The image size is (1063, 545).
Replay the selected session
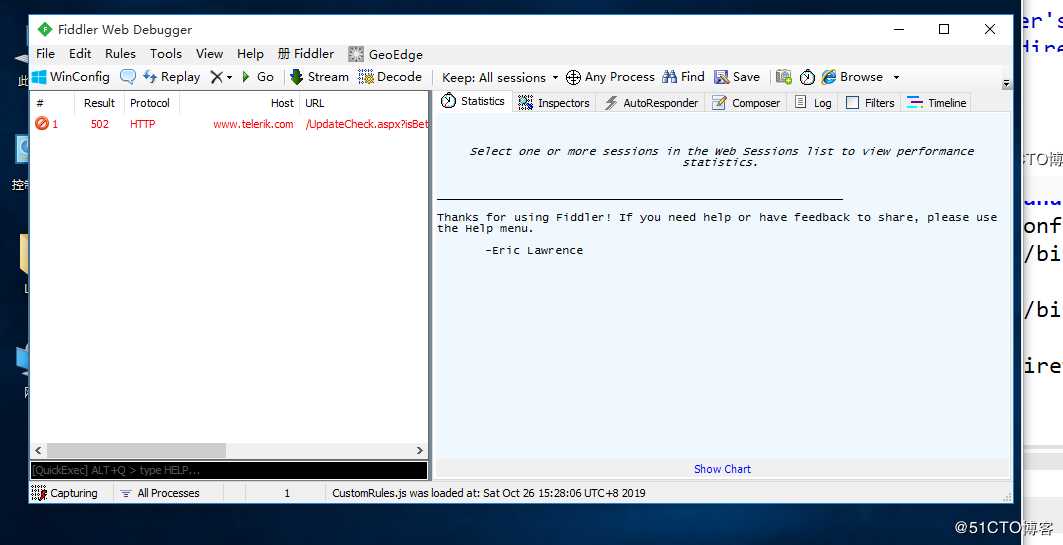tap(172, 77)
